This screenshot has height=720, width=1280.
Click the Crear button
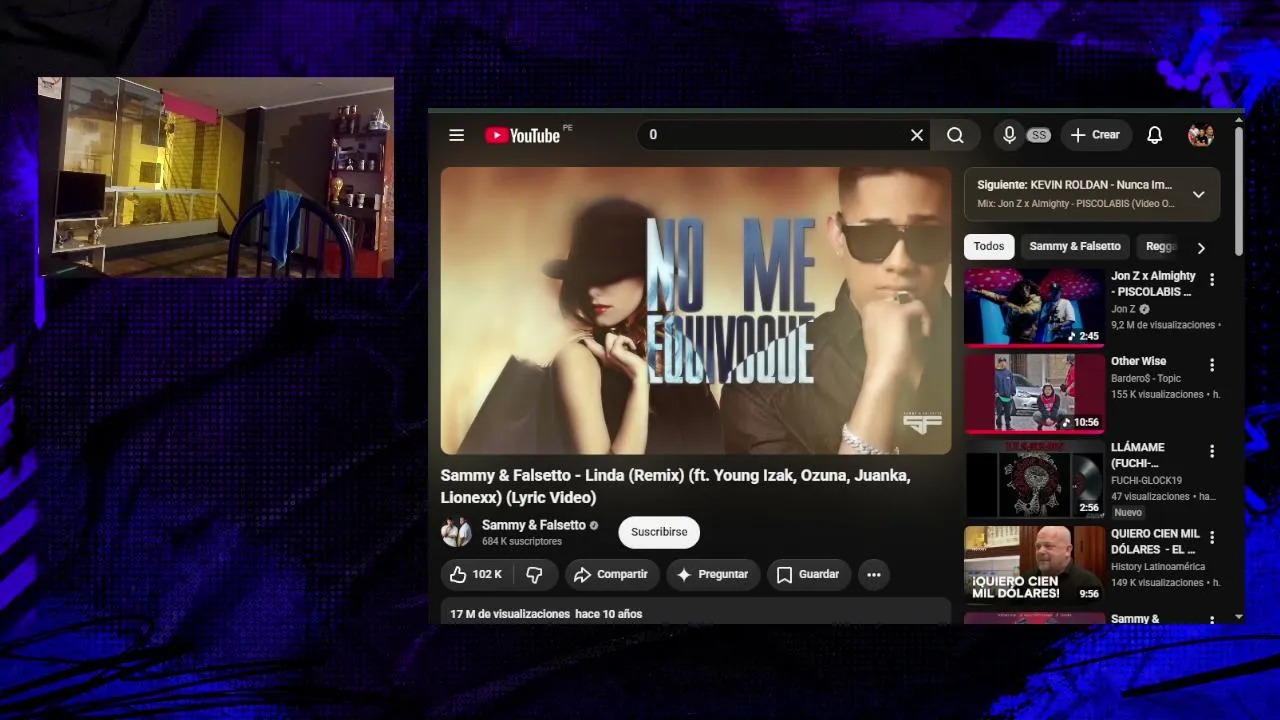pyautogui.click(x=1095, y=135)
